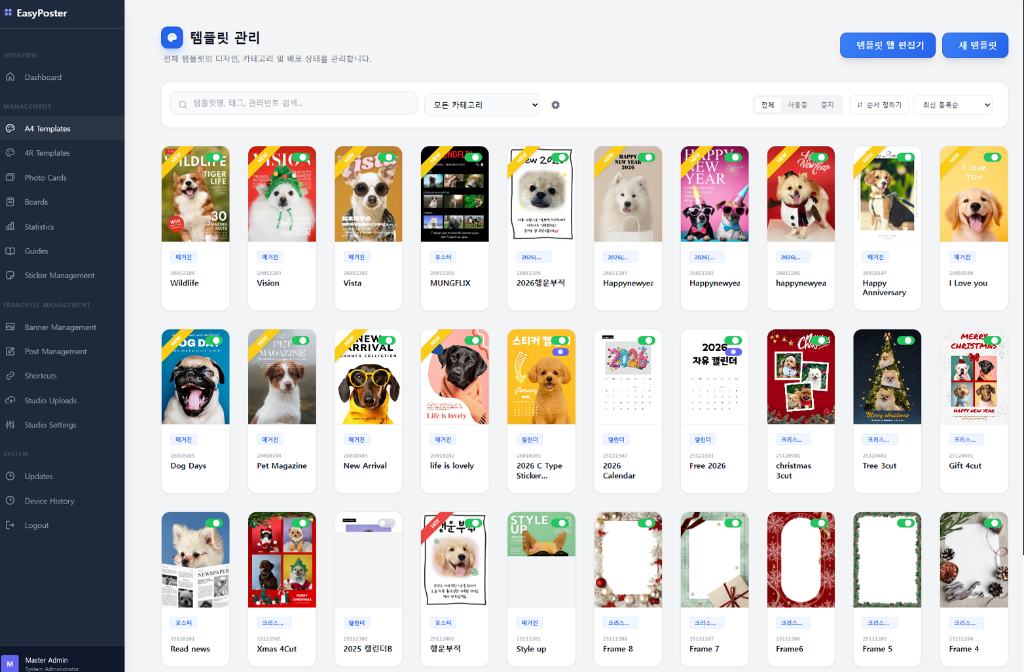This screenshot has height=672, width=1024.
Task: Toggle off the Wildlife template switch
Action: point(215,157)
